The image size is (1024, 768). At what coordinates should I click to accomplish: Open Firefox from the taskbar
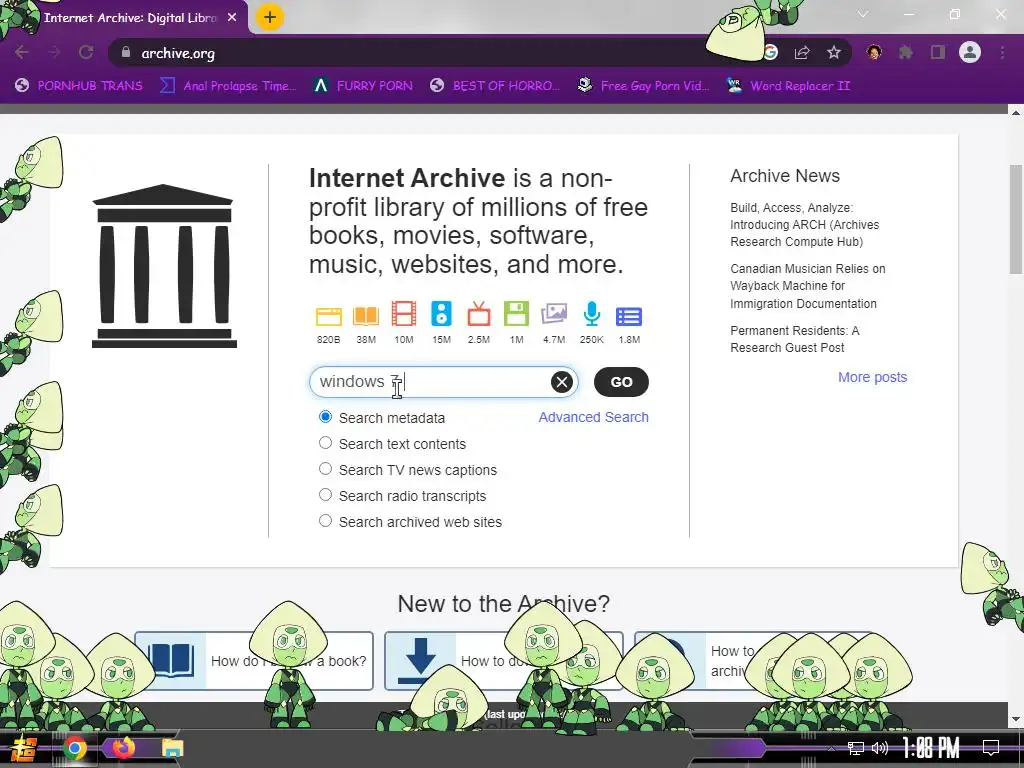click(123, 748)
